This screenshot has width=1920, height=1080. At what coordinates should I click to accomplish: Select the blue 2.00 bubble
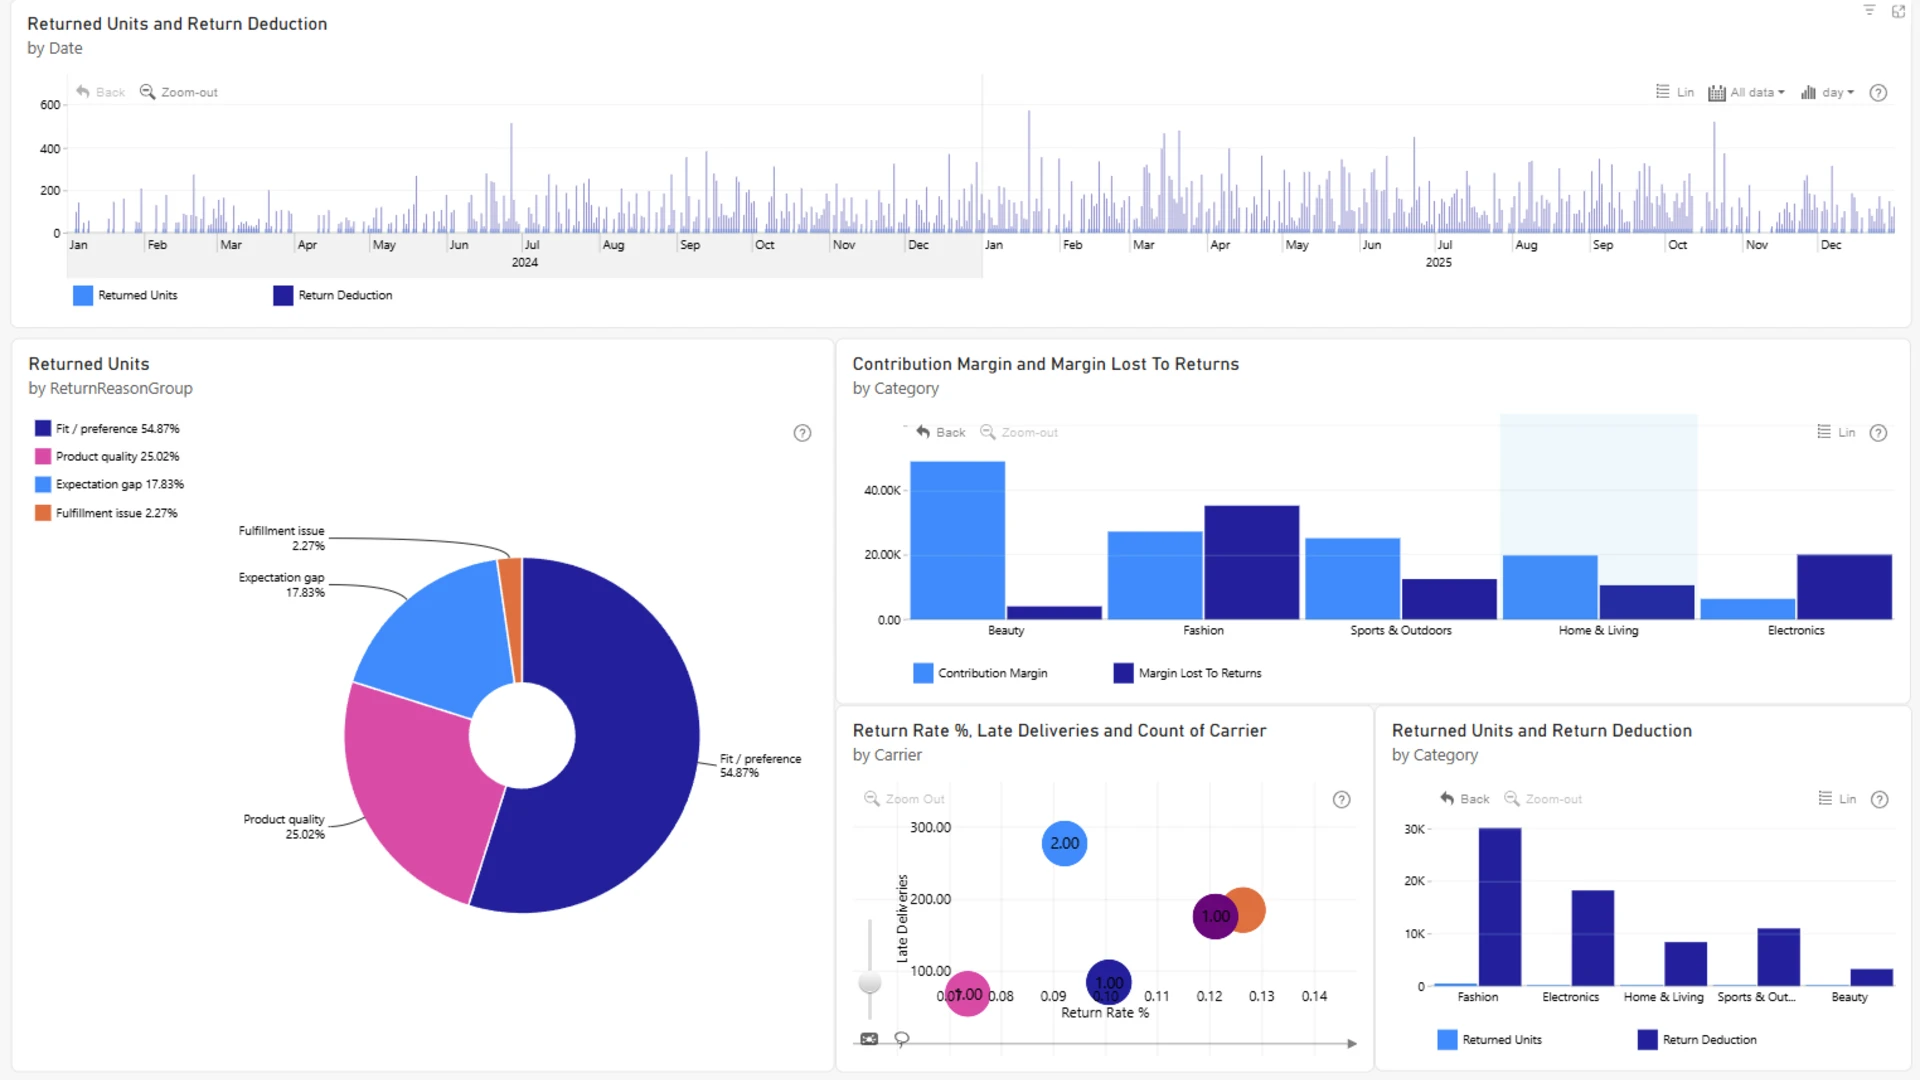[x=1064, y=843]
